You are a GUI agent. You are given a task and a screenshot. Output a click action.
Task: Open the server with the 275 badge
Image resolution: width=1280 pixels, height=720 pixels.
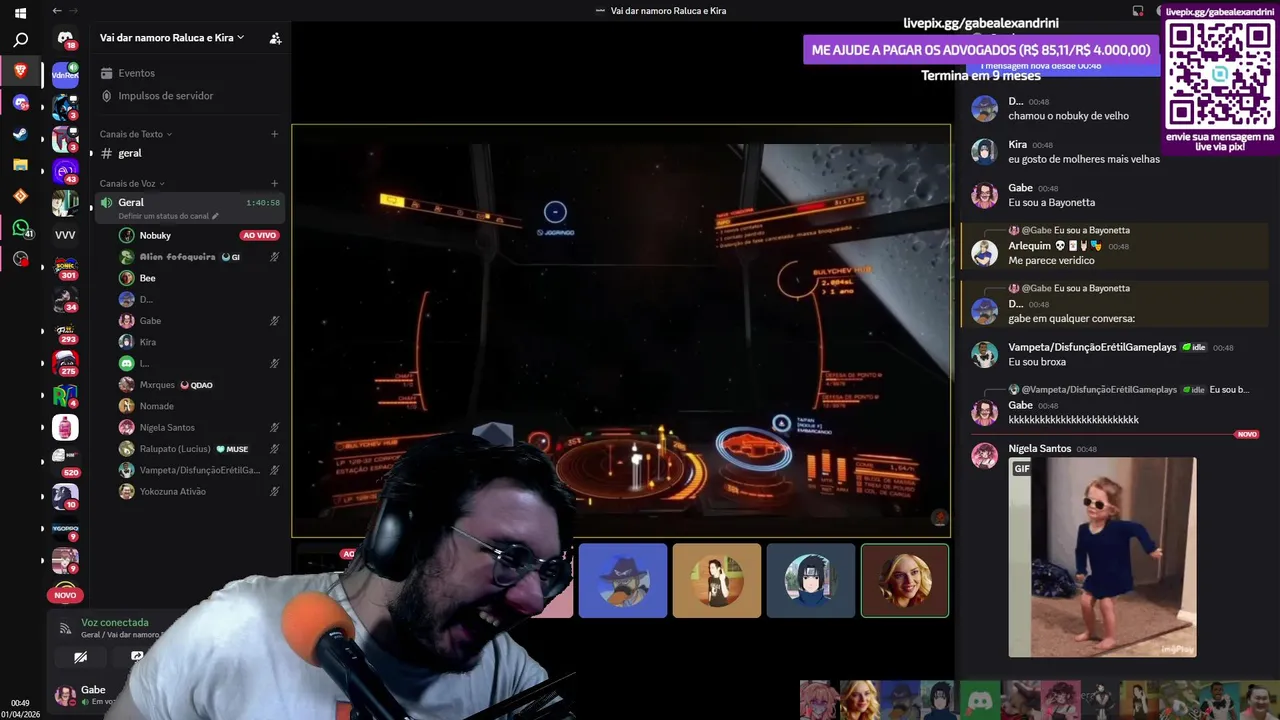coord(65,364)
